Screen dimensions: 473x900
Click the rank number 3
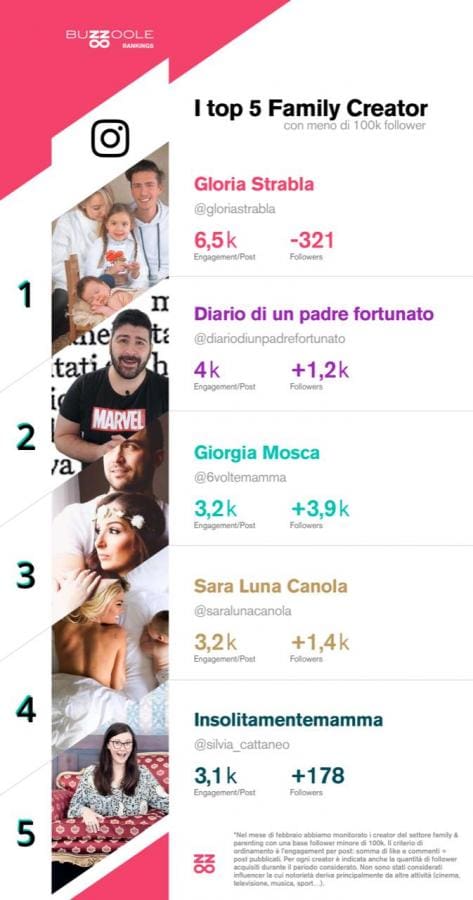pos(25,575)
